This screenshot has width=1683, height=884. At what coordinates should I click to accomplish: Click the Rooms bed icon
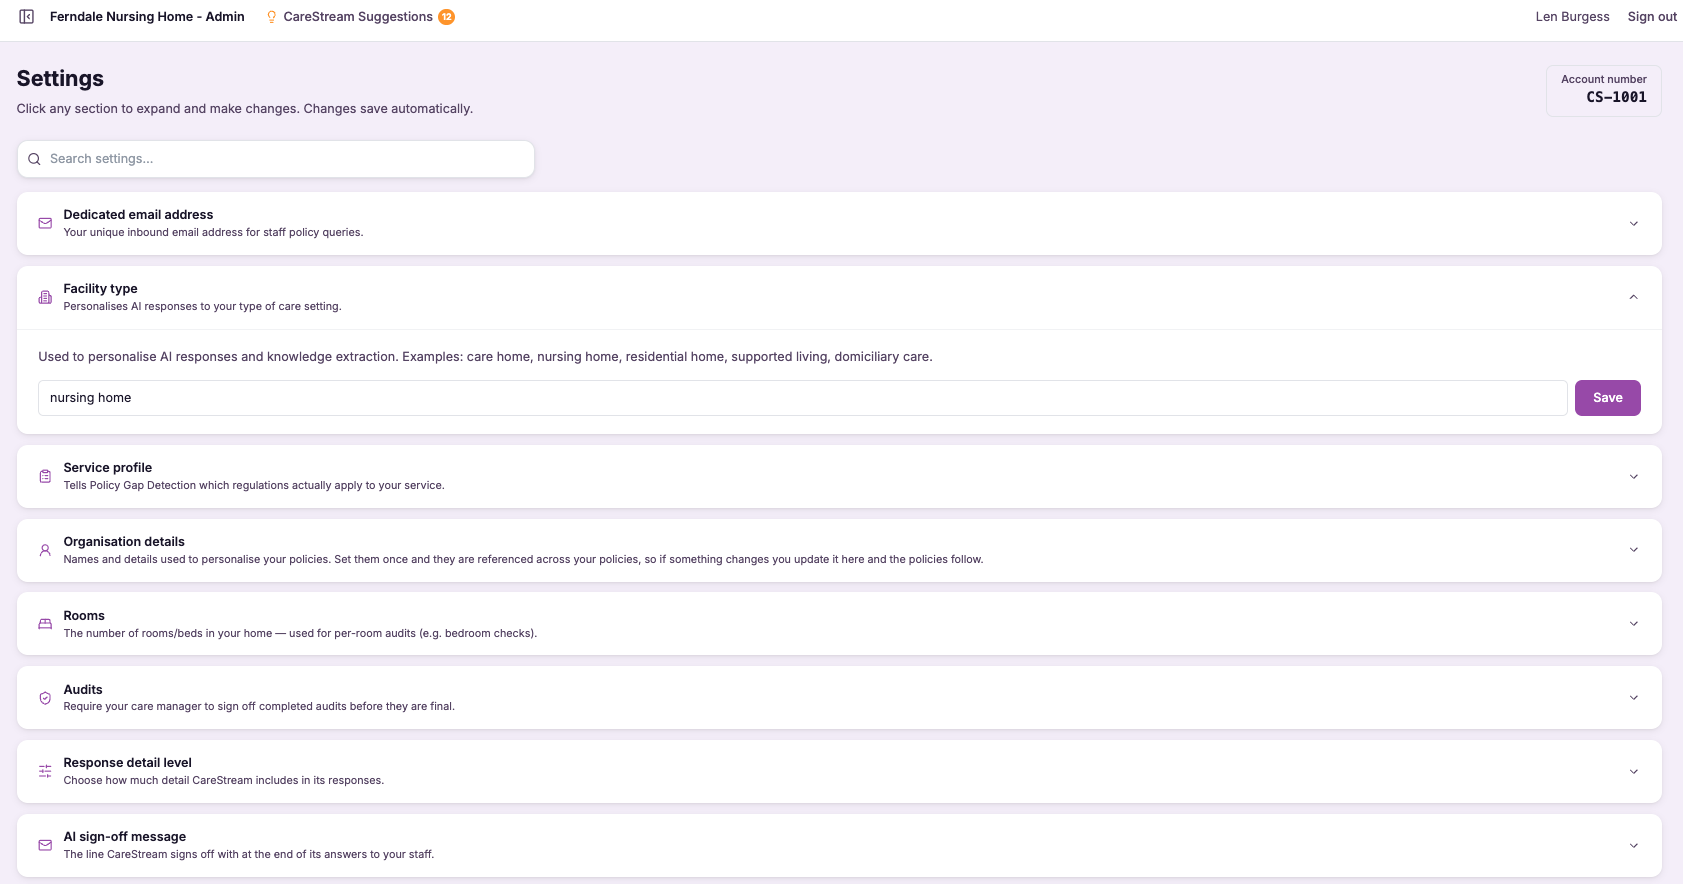coord(45,624)
